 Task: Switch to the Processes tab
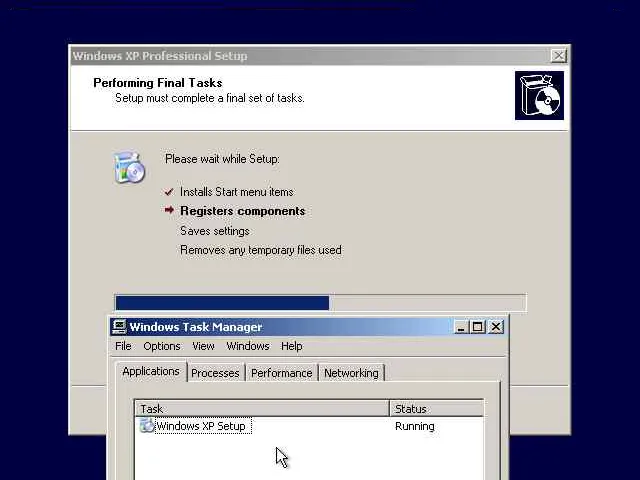coord(215,373)
